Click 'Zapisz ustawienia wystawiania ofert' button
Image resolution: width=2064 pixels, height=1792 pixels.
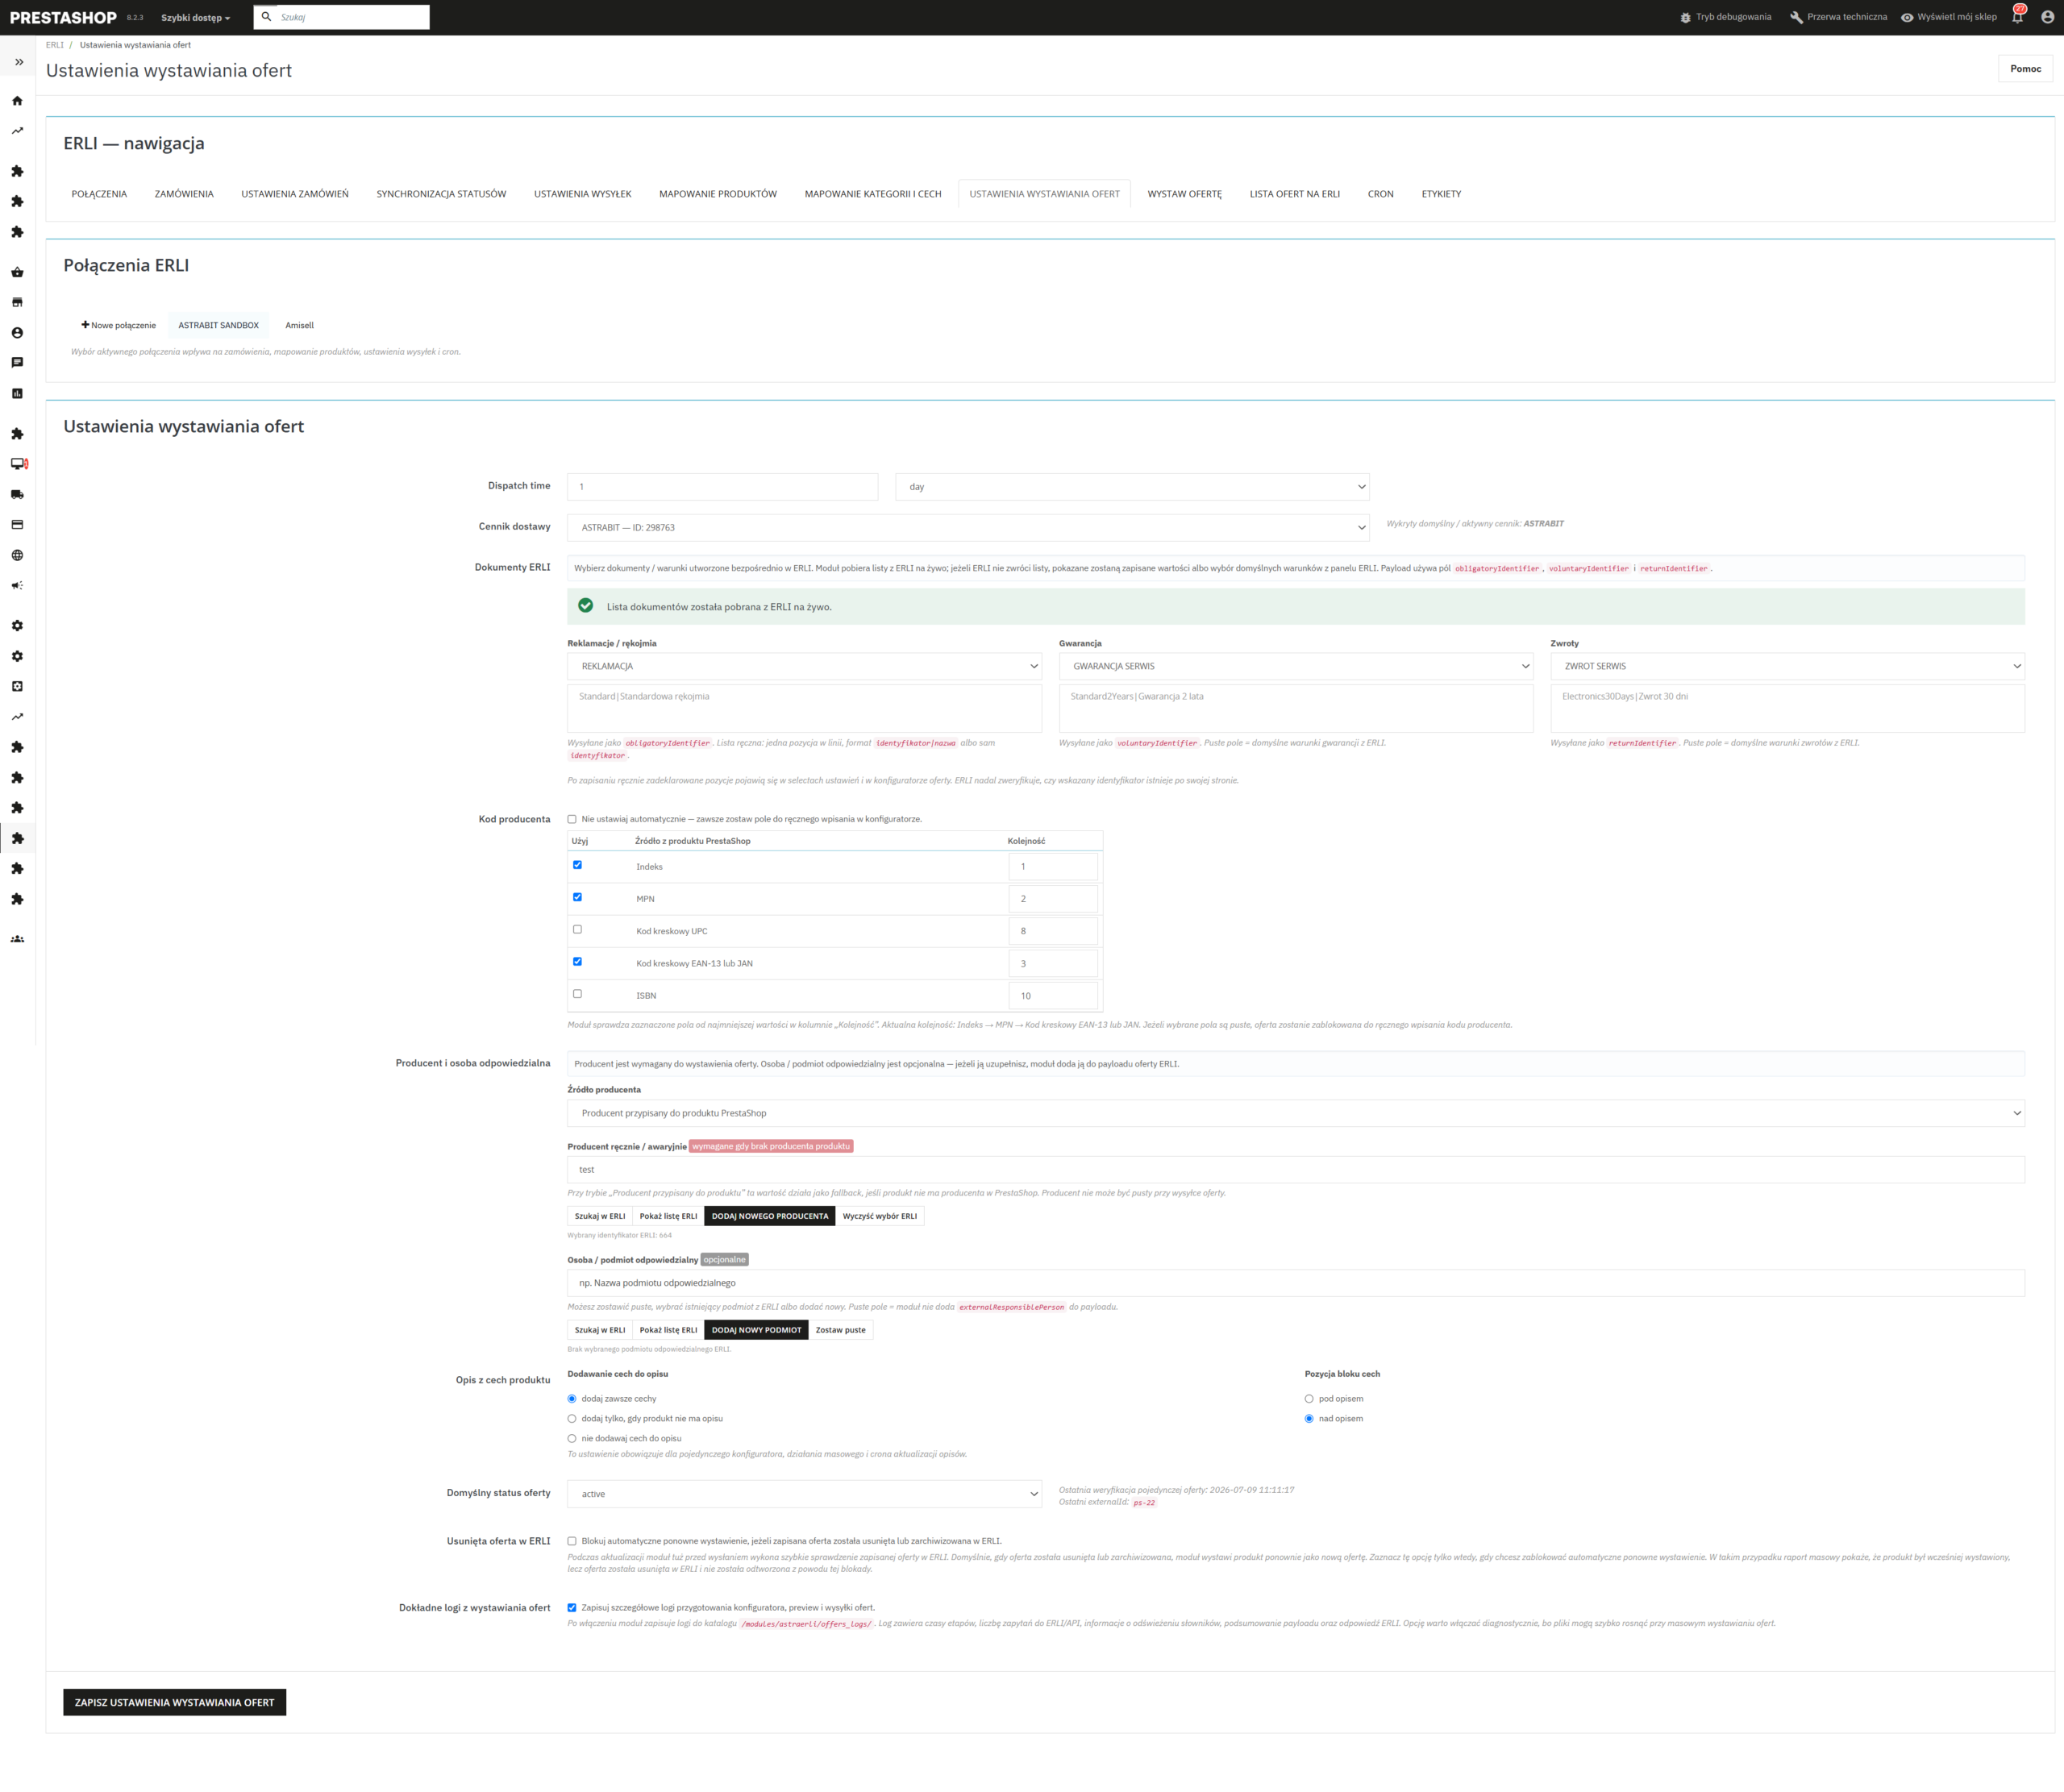(x=174, y=1702)
